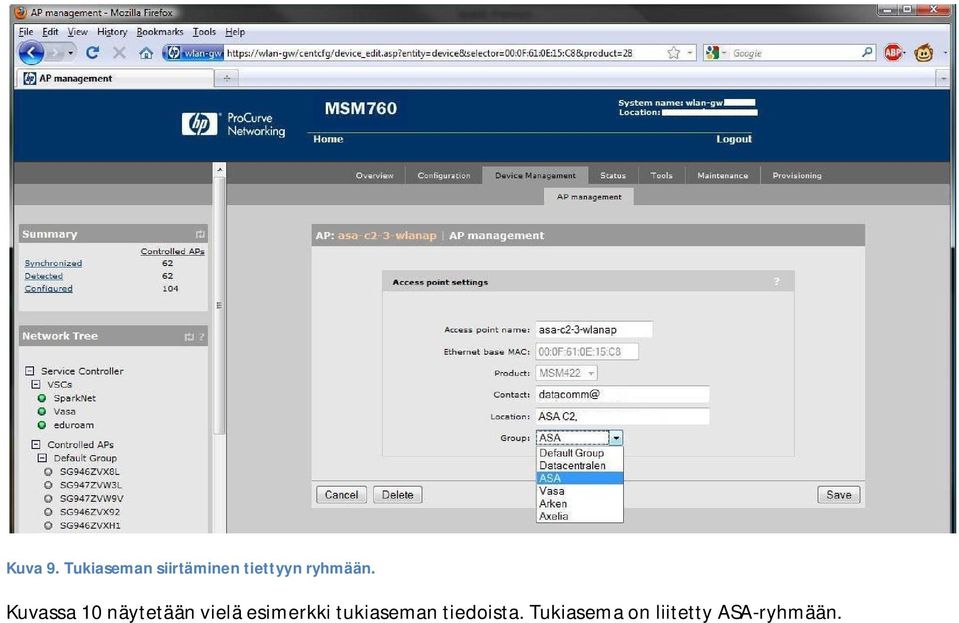Open the Synchronized APs link

tap(53, 264)
